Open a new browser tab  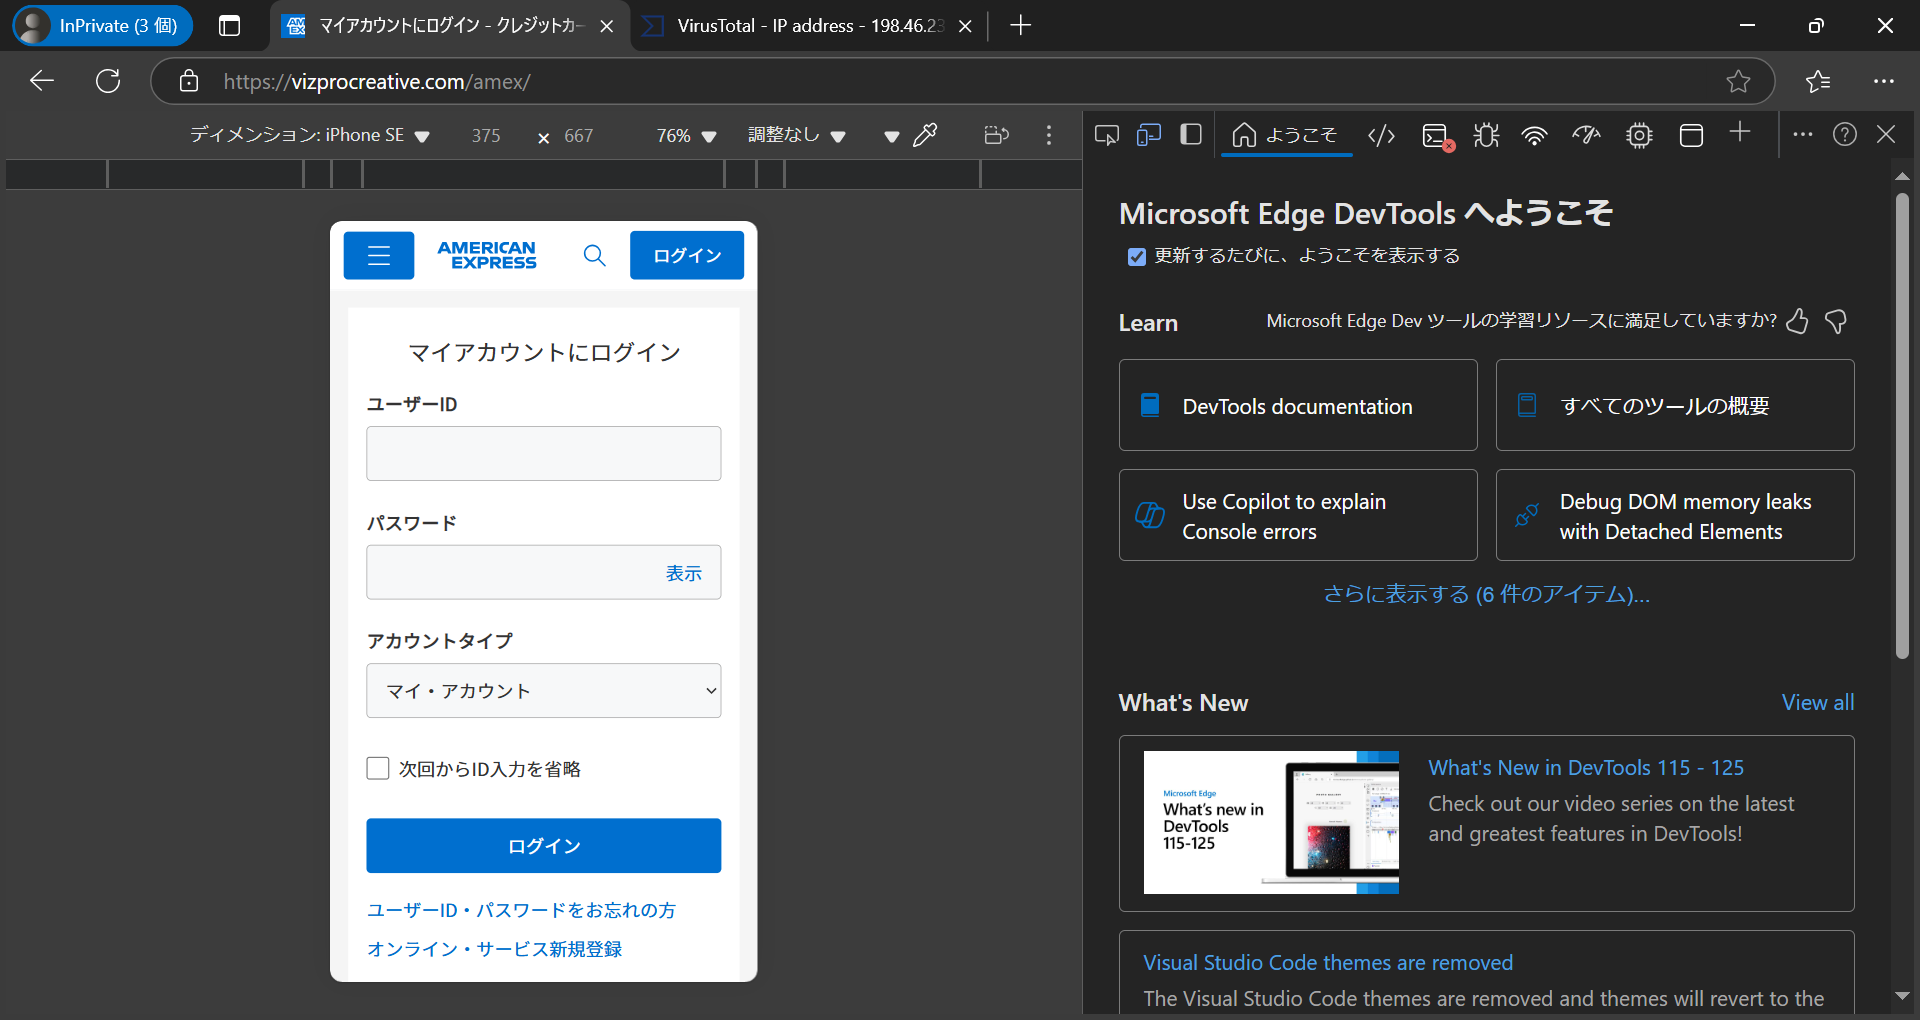(1020, 26)
